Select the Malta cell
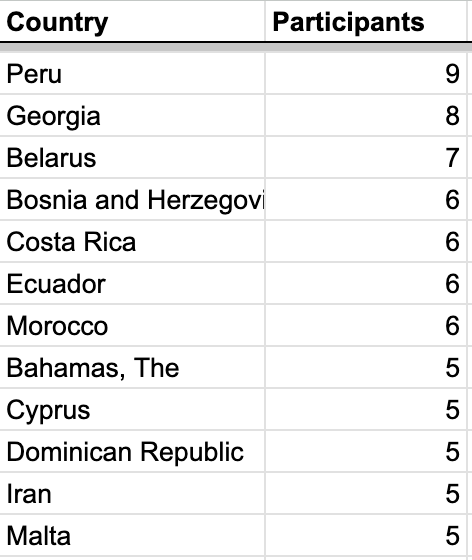 (132, 536)
